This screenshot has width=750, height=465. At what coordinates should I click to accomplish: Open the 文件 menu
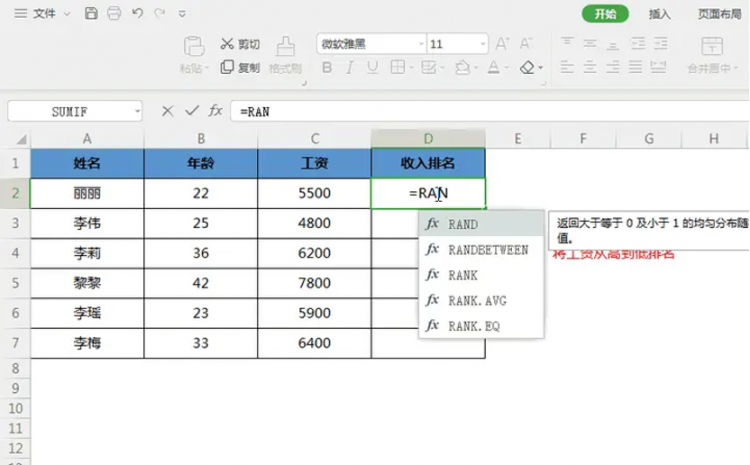[44, 13]
